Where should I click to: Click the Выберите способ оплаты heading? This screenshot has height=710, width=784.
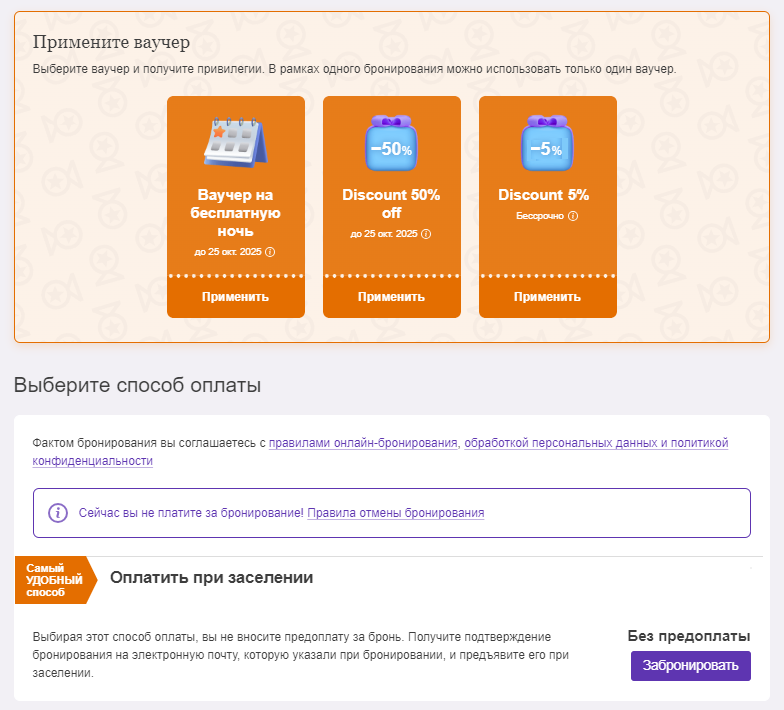click(x=138, y=385)
